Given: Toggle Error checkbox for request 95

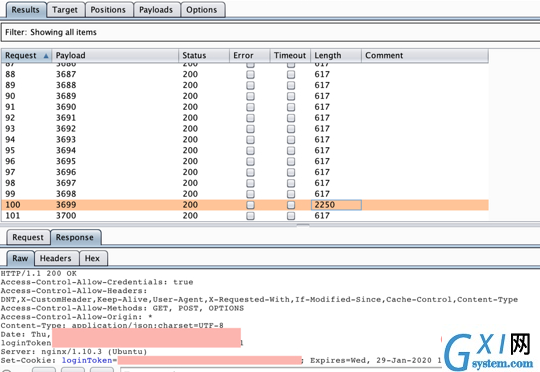Looking at the screenshot, I should click(250, 151).
